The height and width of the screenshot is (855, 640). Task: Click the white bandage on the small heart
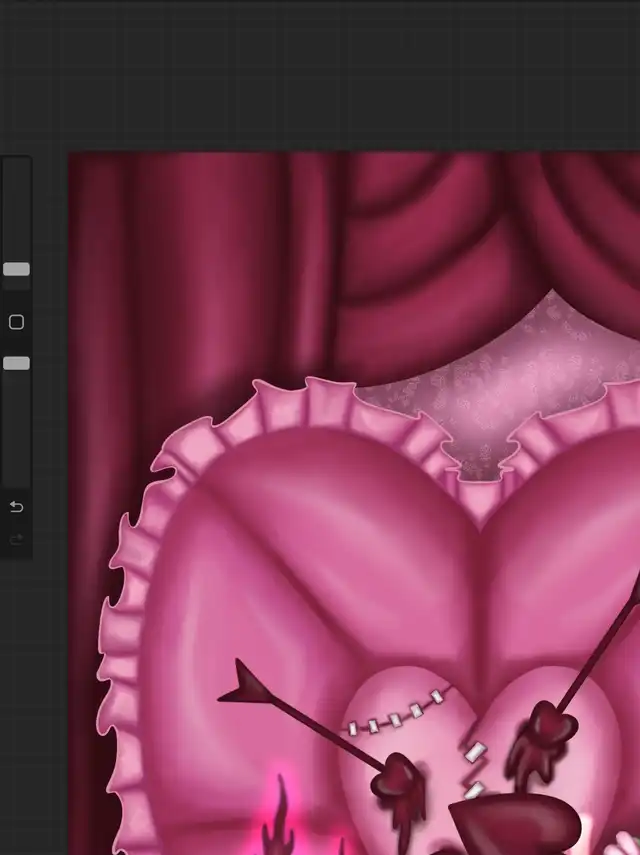tap(474, 752)
